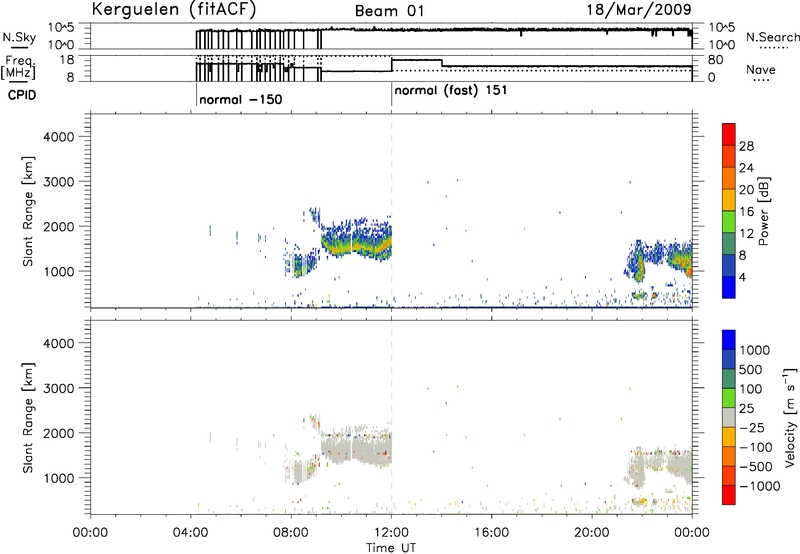
Task: Click the 'Slant Range [km]' label of velocity panel
Action: tap(28, 418)
